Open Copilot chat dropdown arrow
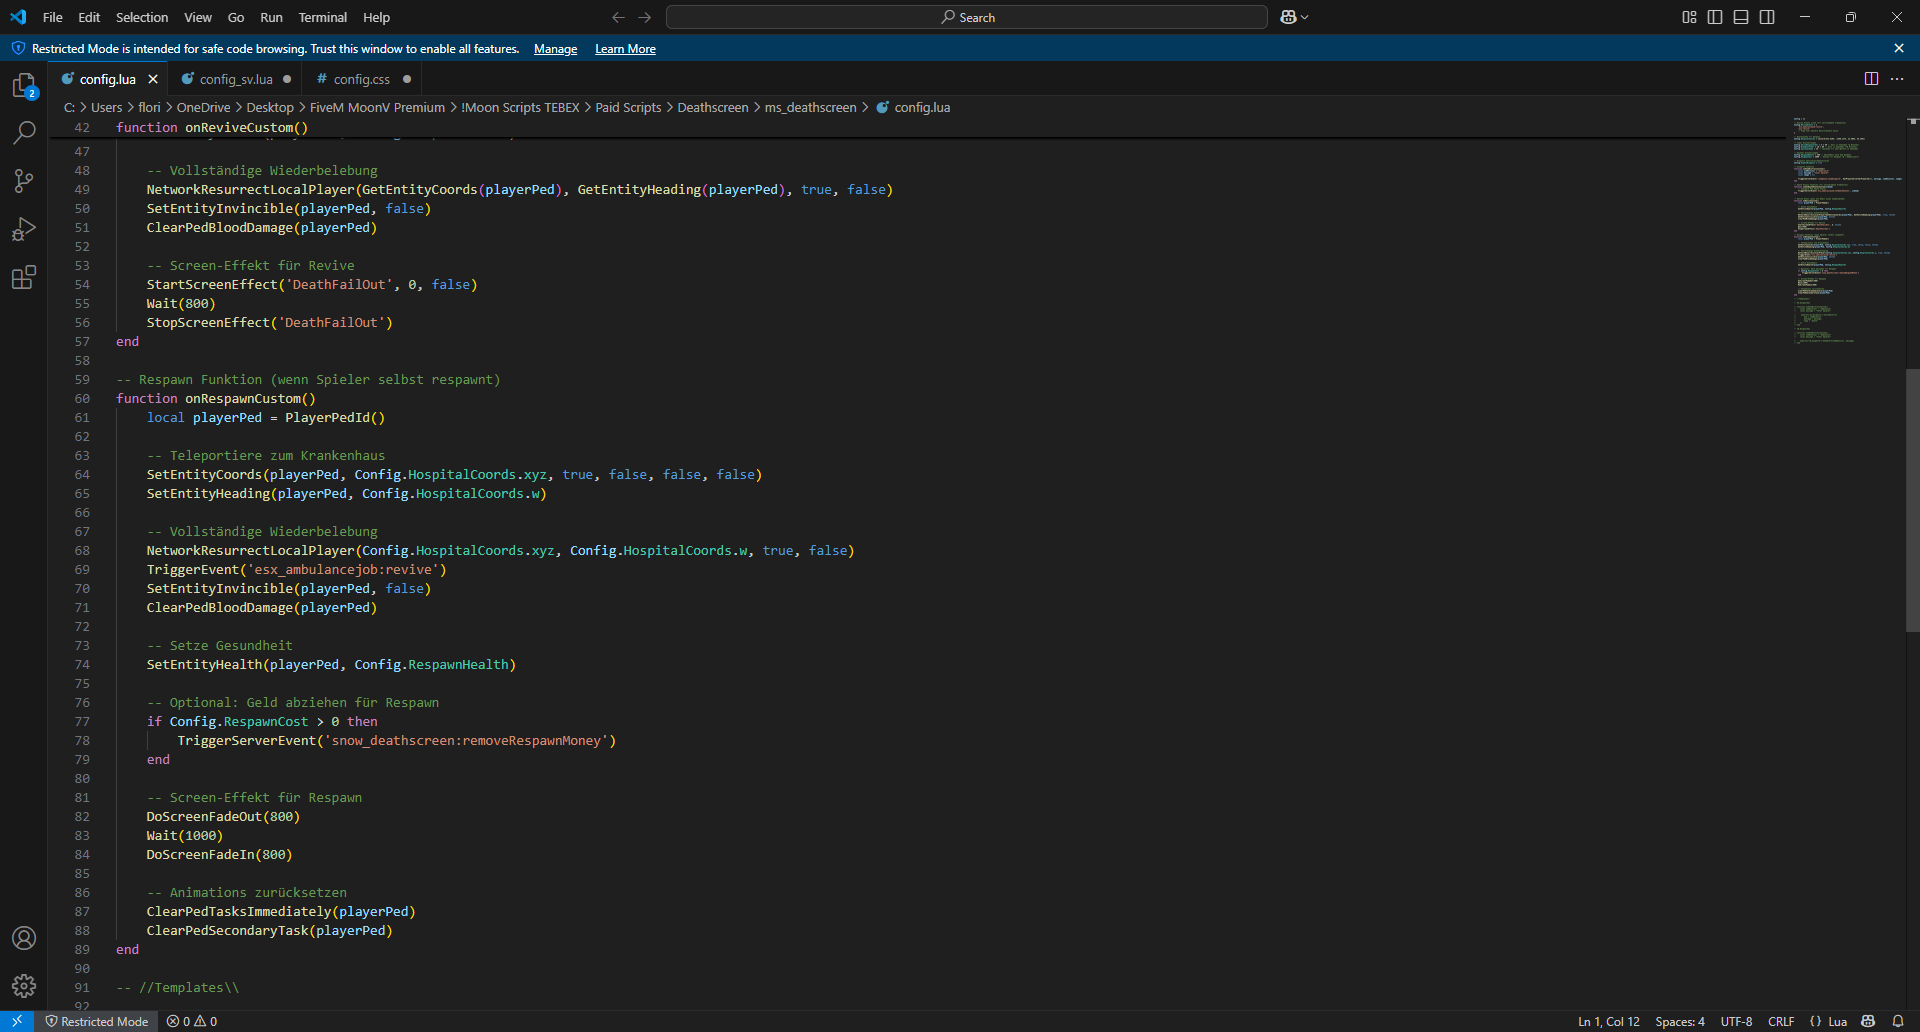1920x1032 pixels. point(1305,17)
